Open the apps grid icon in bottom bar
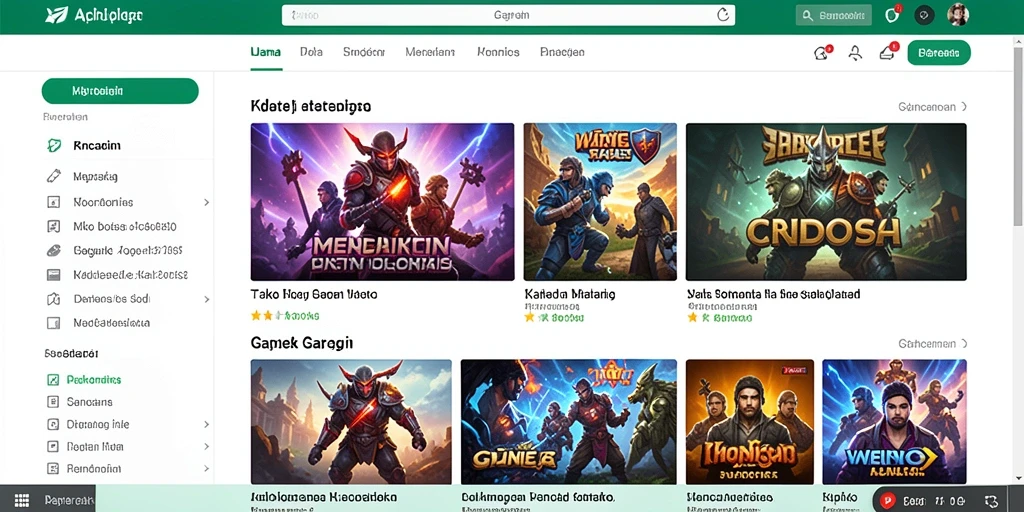This screenshot has width=1024, height=512. coord(22,500)
